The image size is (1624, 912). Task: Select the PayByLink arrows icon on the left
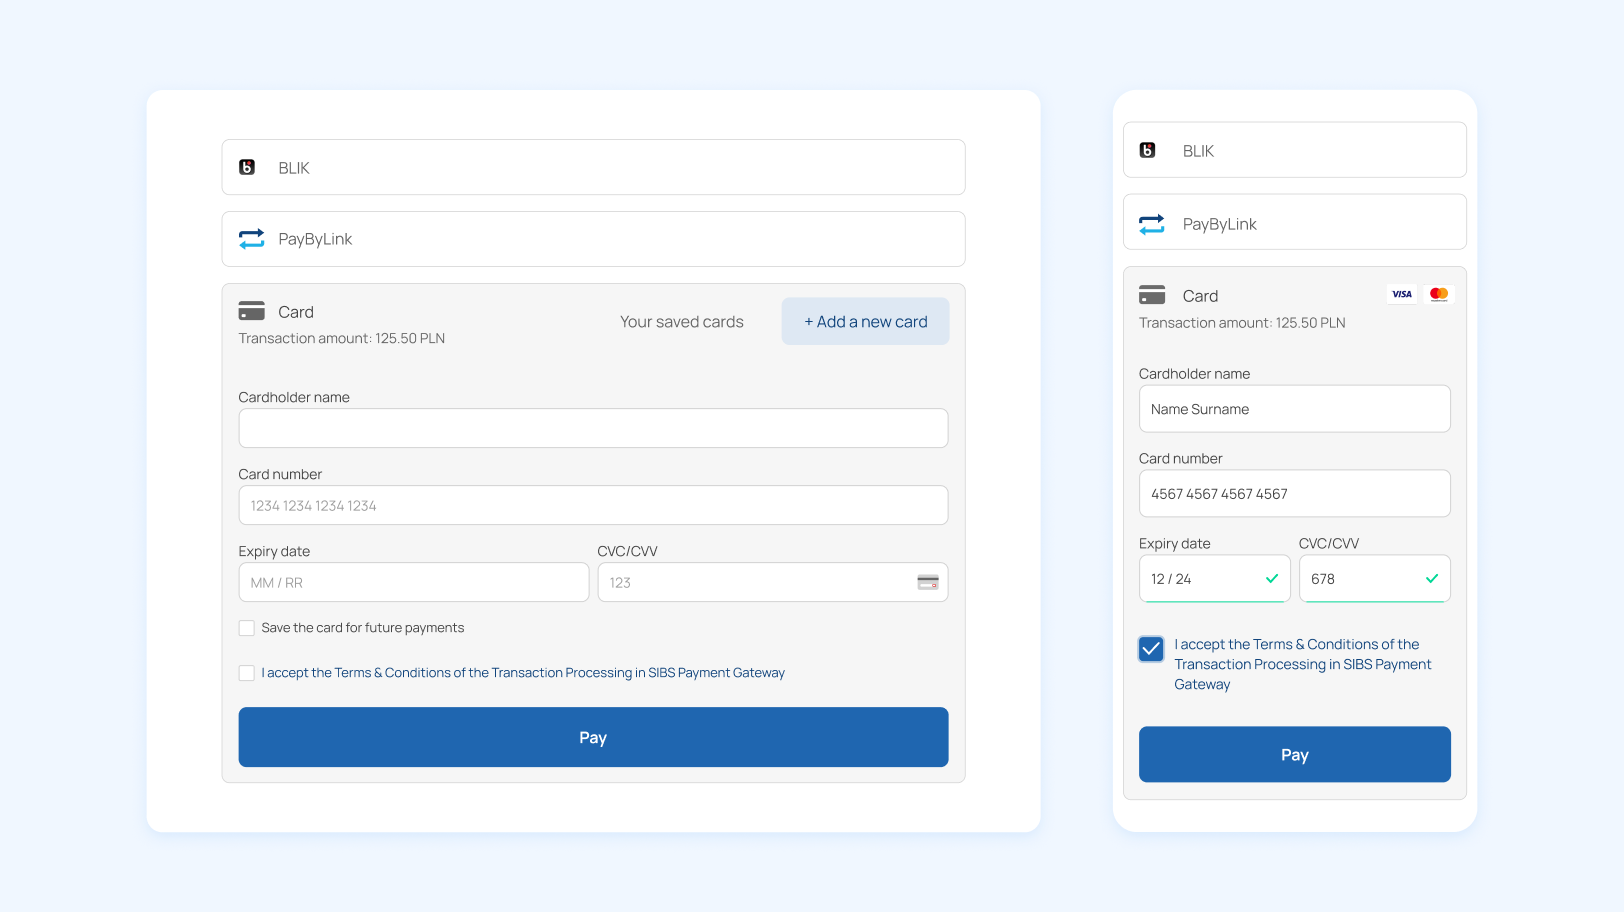pyautogui.click(x=251, y=239)
